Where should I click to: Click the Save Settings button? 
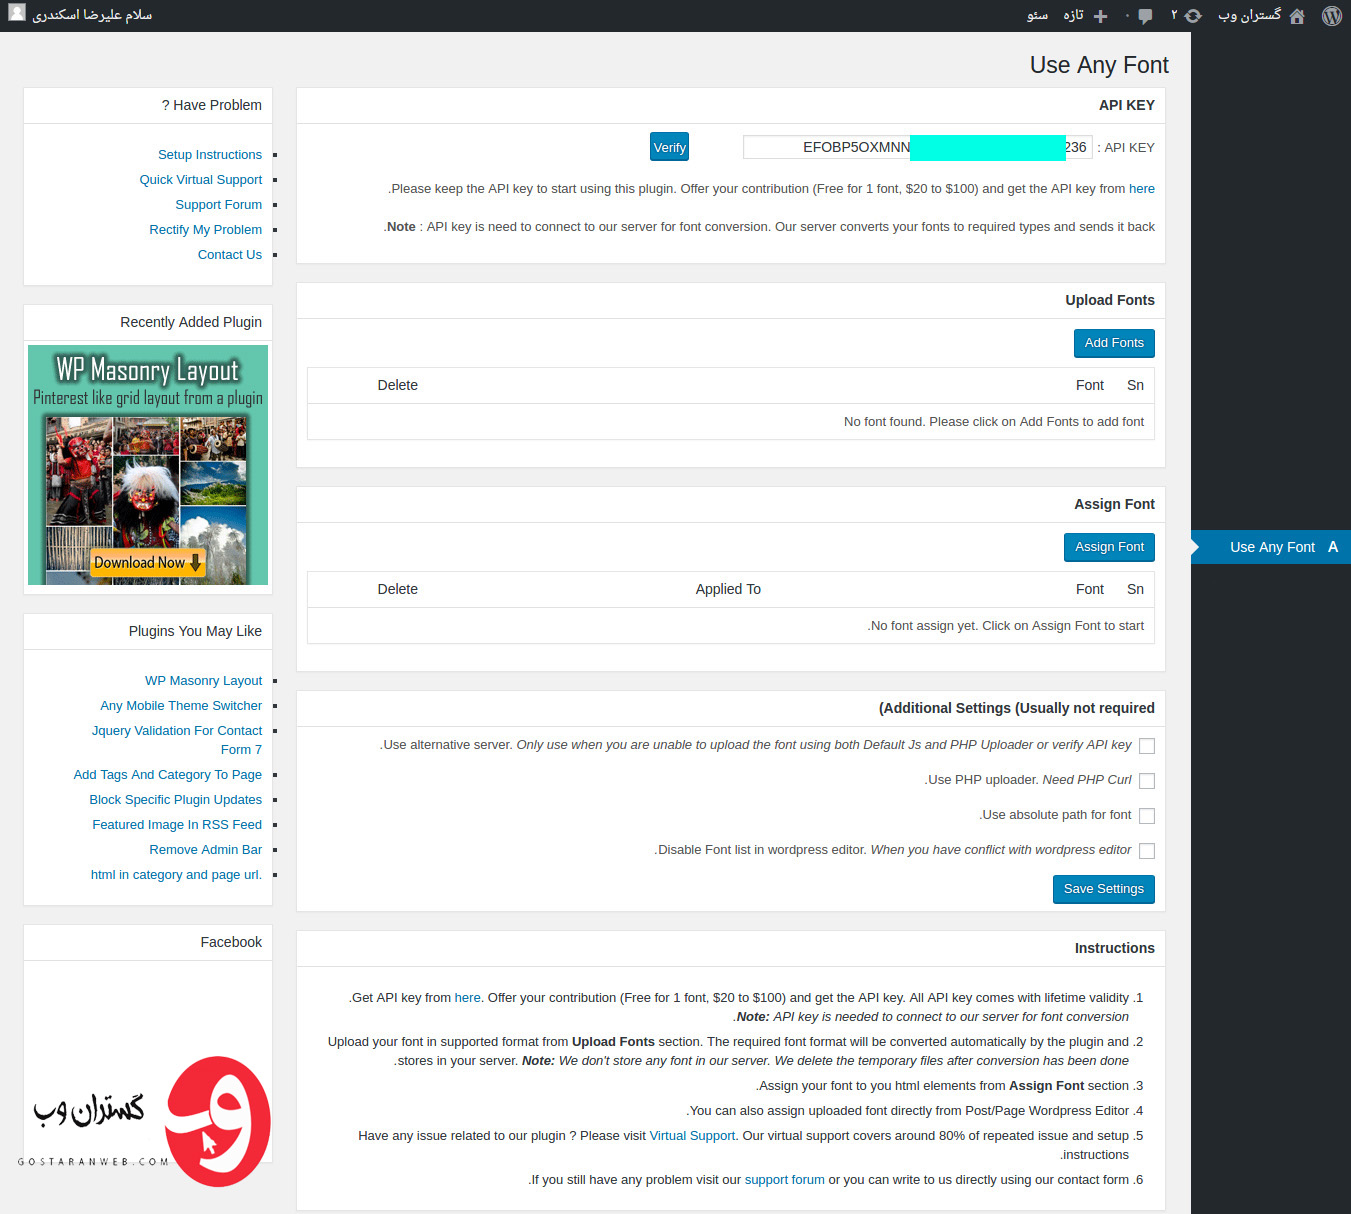click(x=1103, y=889)
